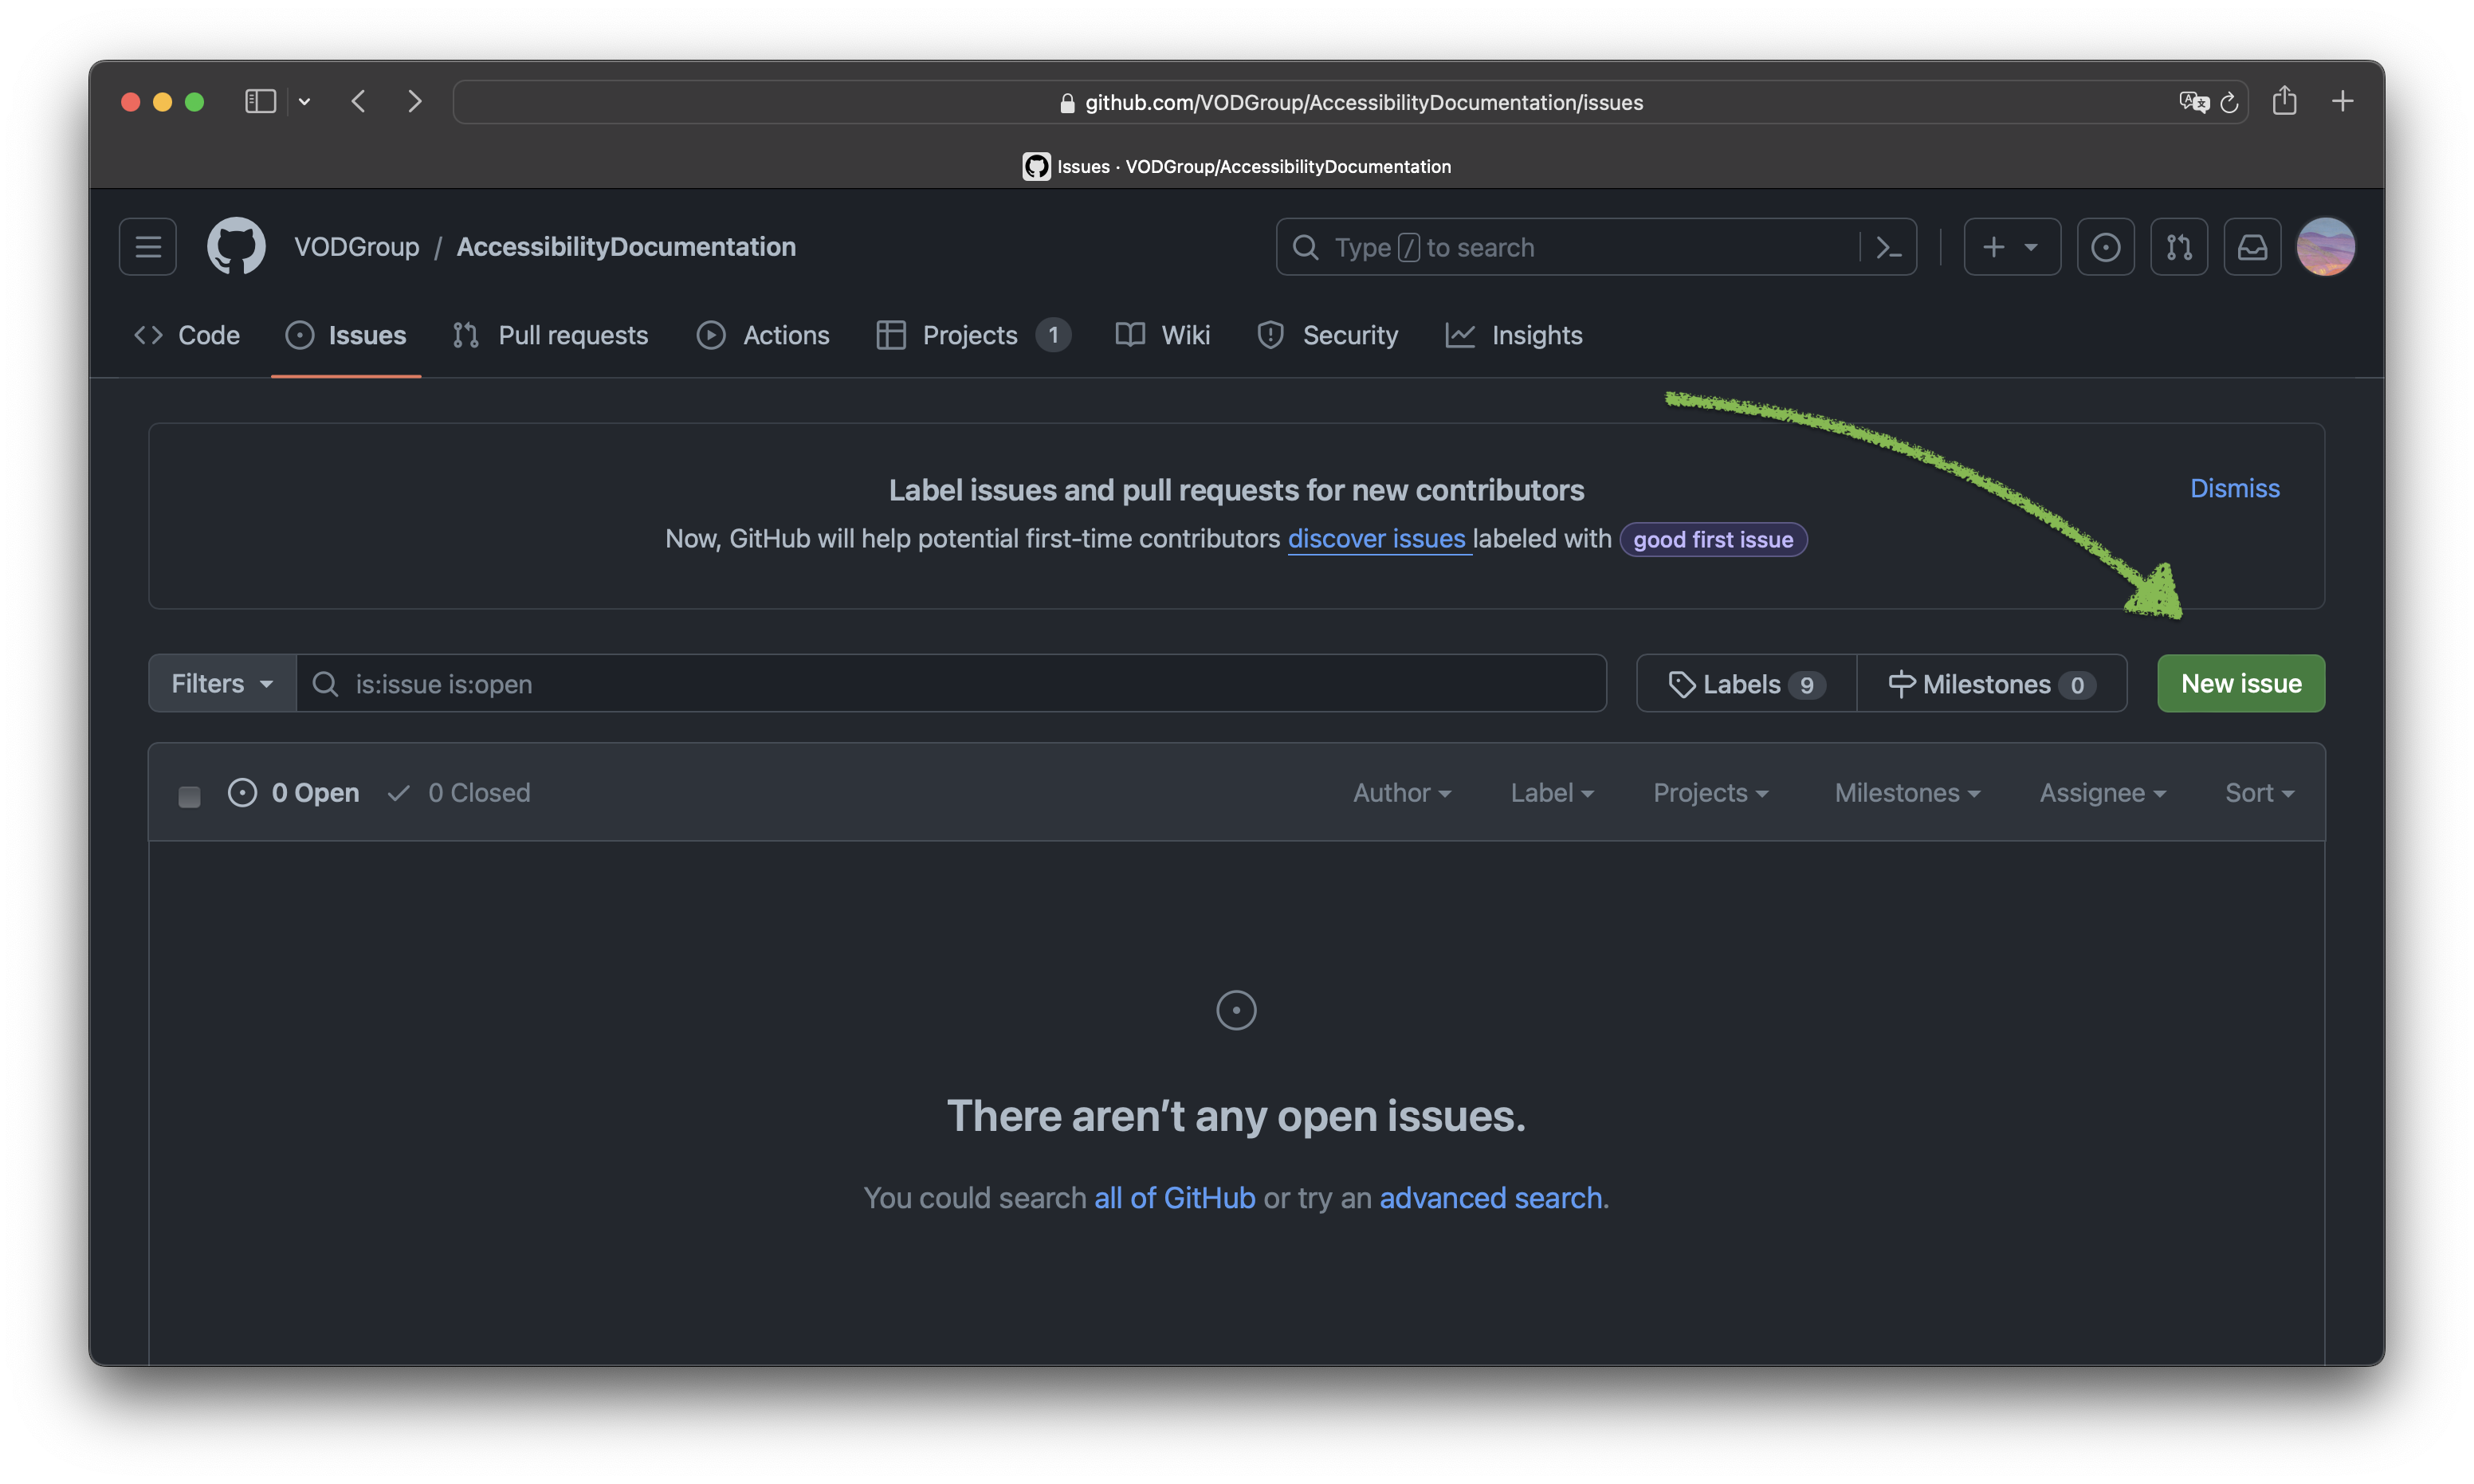Open the Sort dropdown
The width and height of the screenshot is (2474, 1484).
point(2258,793)
